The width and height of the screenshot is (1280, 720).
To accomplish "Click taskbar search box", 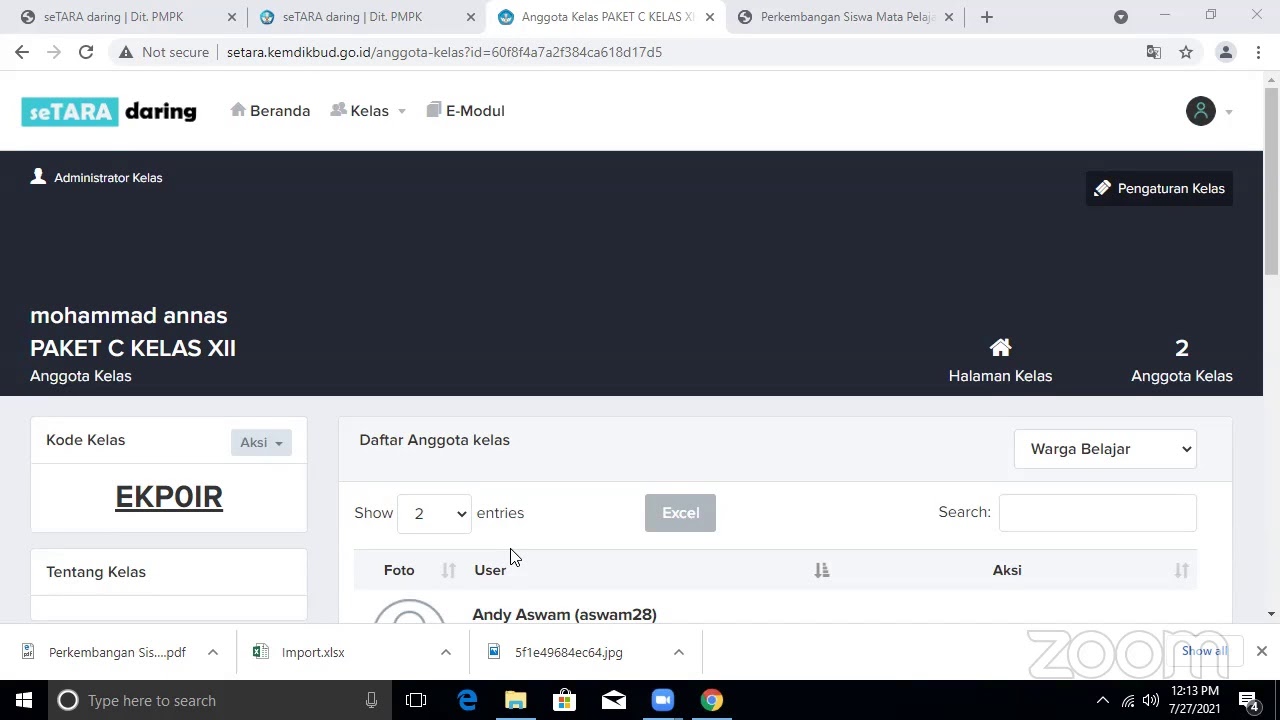I will (220, 700).
